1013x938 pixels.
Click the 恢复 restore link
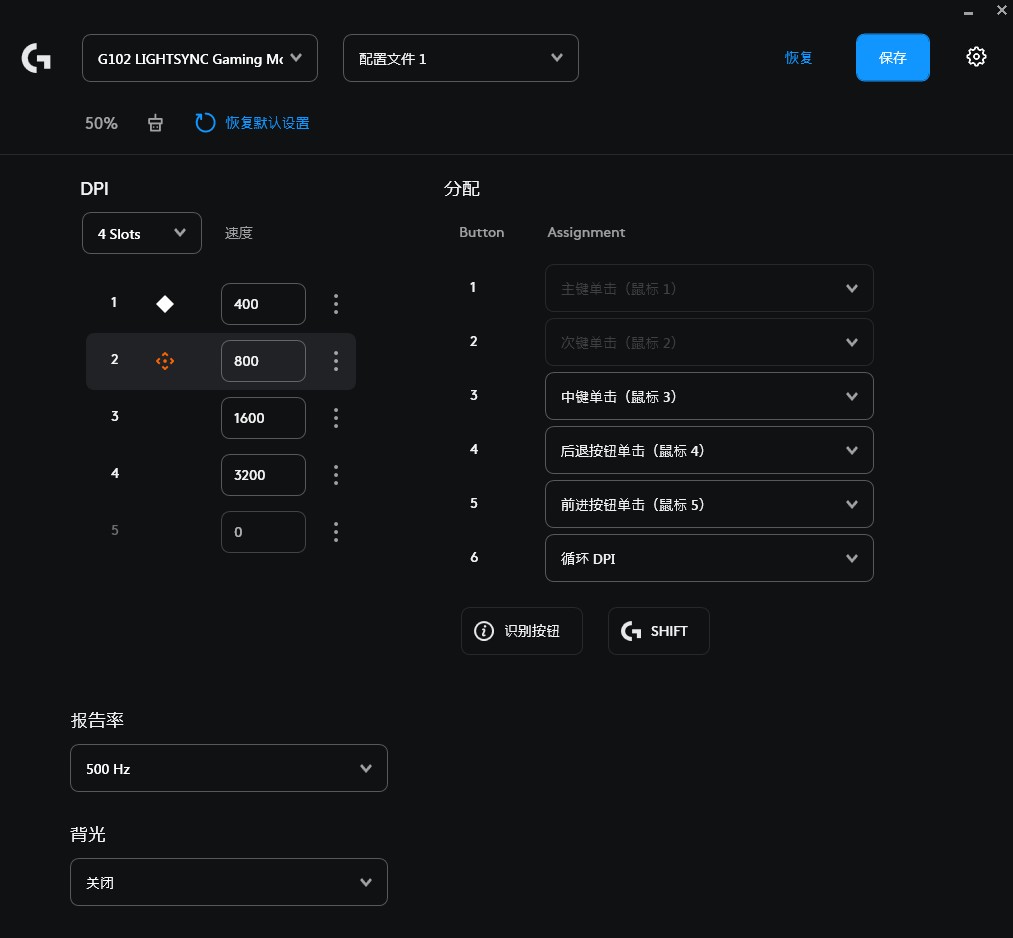tap(798, 58)
